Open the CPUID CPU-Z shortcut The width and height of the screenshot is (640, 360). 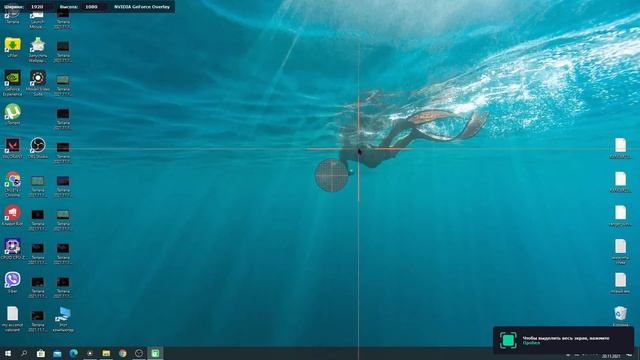point(13,249)
